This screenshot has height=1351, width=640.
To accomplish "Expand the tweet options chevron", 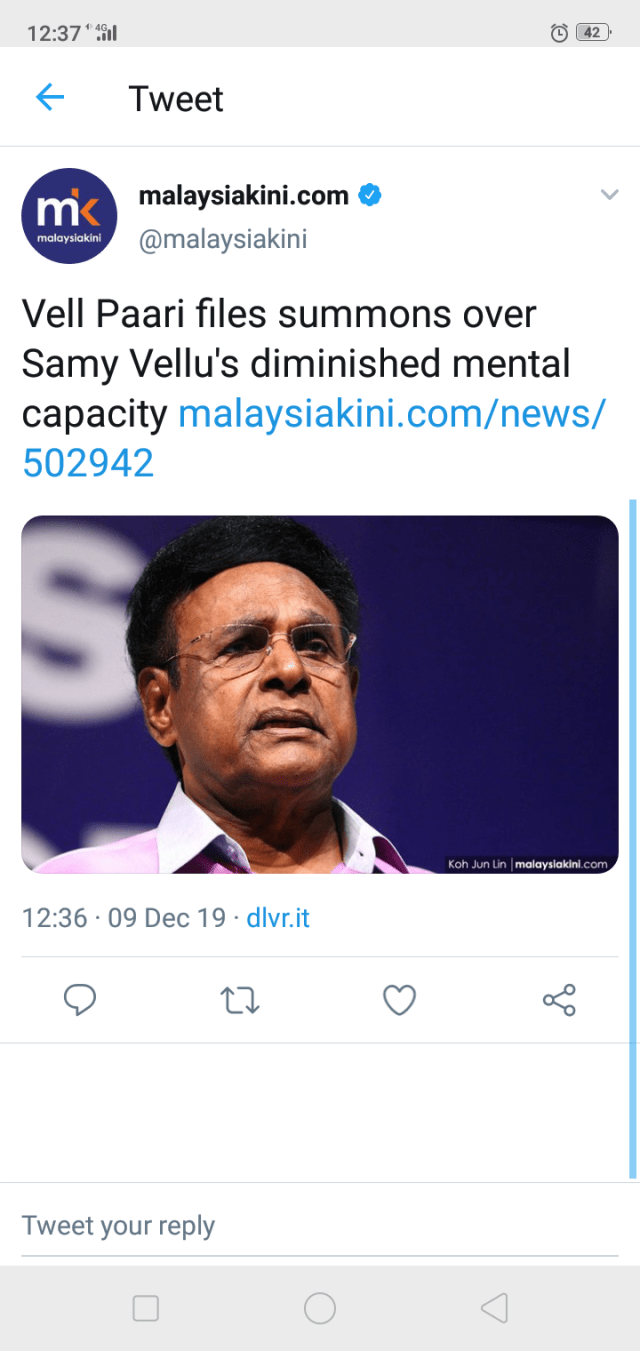I will click(x=609, y=195).
